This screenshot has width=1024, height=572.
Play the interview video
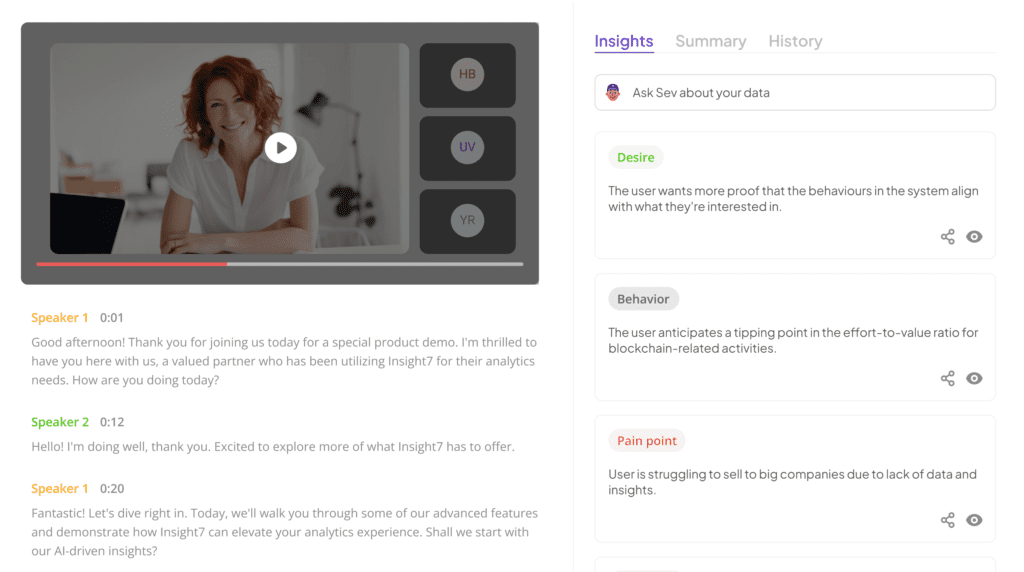coord(281,148)
